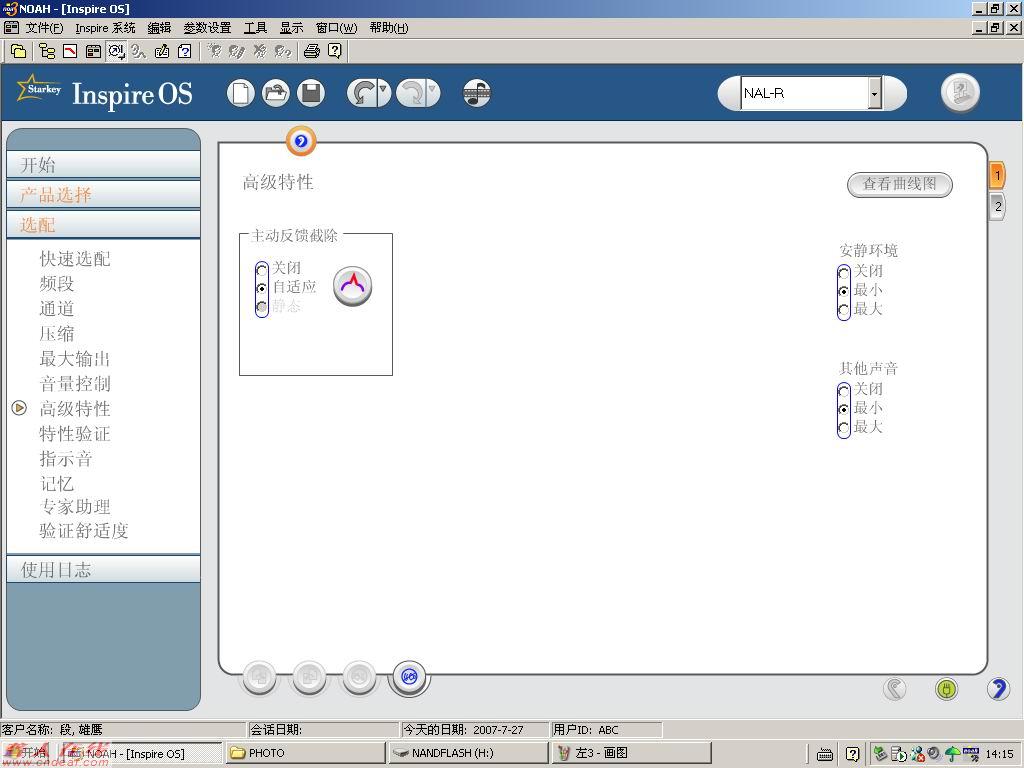The width and height of the screenshot is (1024, 768).
Task: Expand the 使用日志 sidebar section
Action: point(103,569)
